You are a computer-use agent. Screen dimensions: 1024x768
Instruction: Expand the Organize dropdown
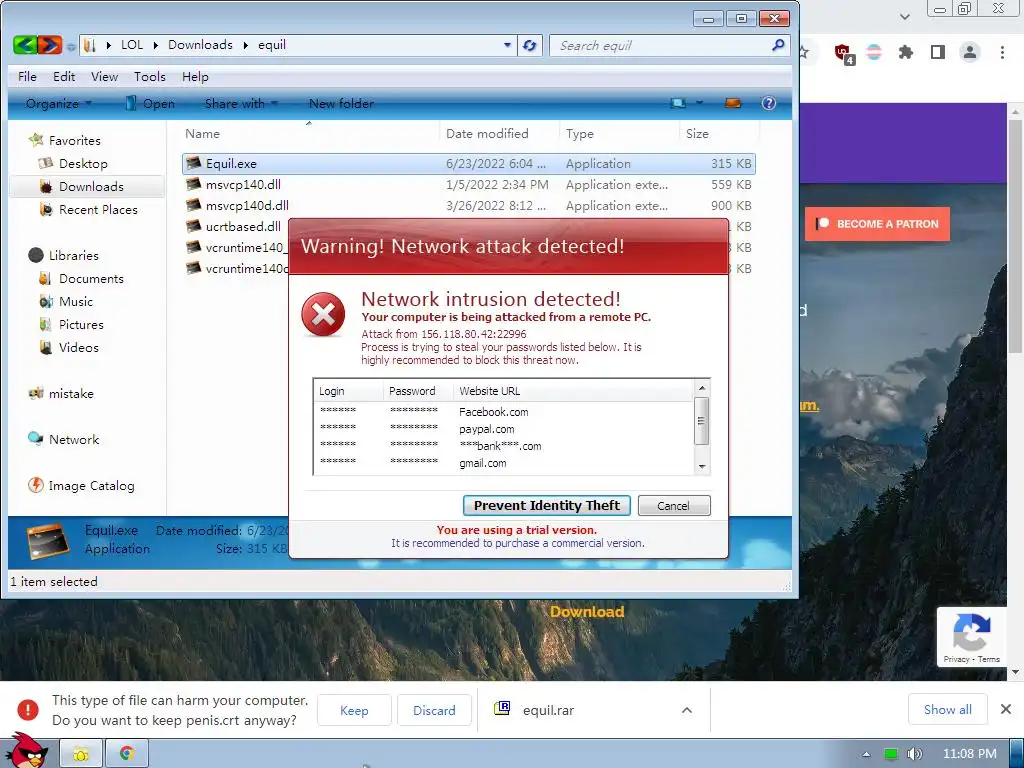pyautogui.click(x=89, y=103)
